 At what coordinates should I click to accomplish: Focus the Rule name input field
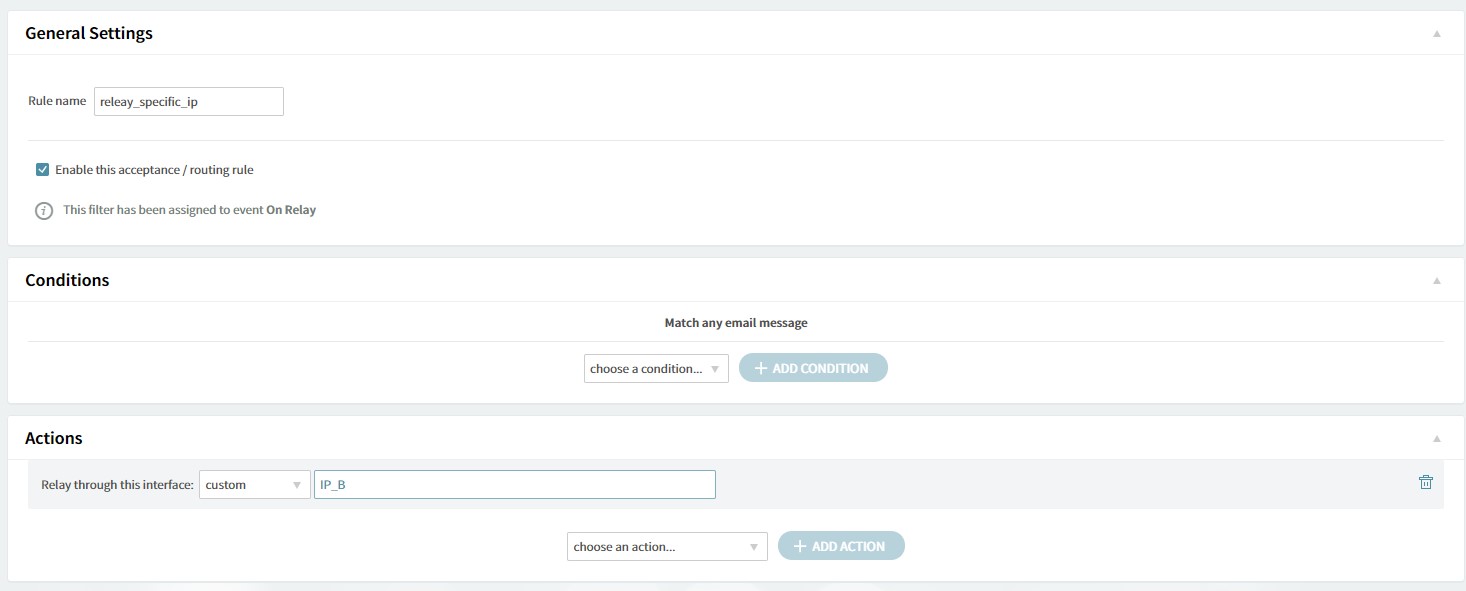189,101
